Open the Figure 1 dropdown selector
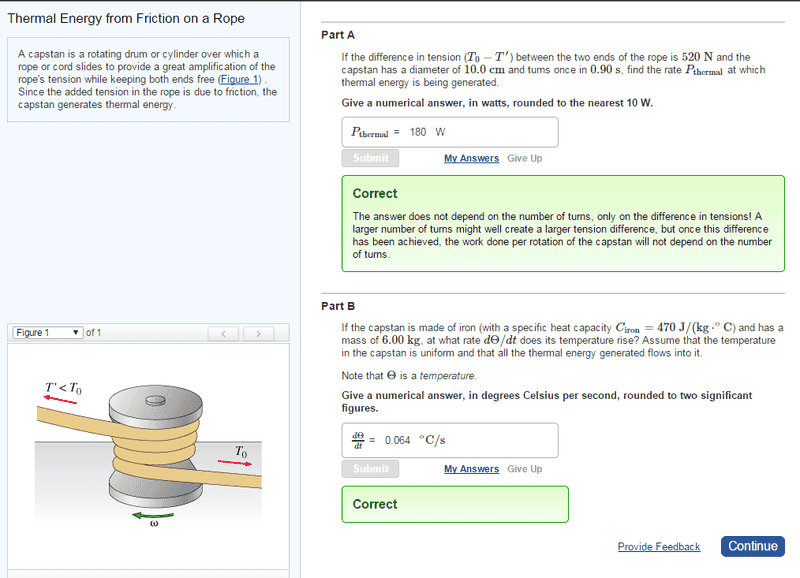 point(47,333)
